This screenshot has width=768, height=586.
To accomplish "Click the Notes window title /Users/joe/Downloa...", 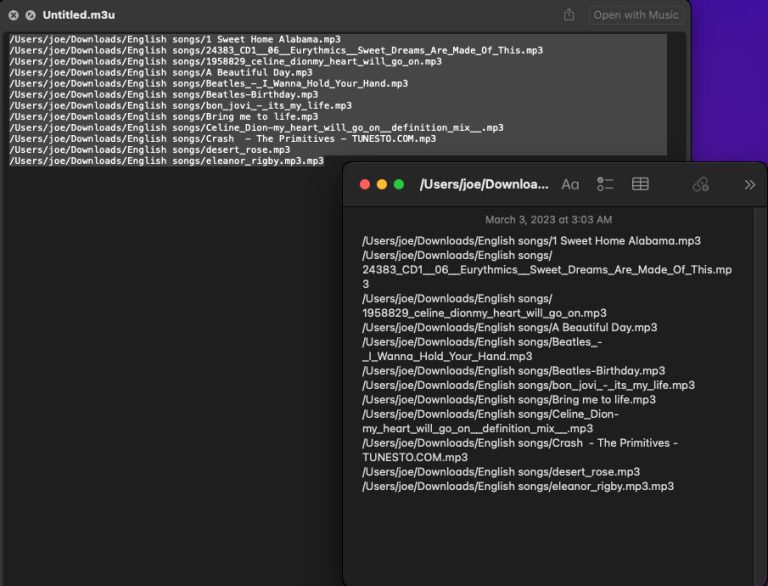I will (484, 184).
